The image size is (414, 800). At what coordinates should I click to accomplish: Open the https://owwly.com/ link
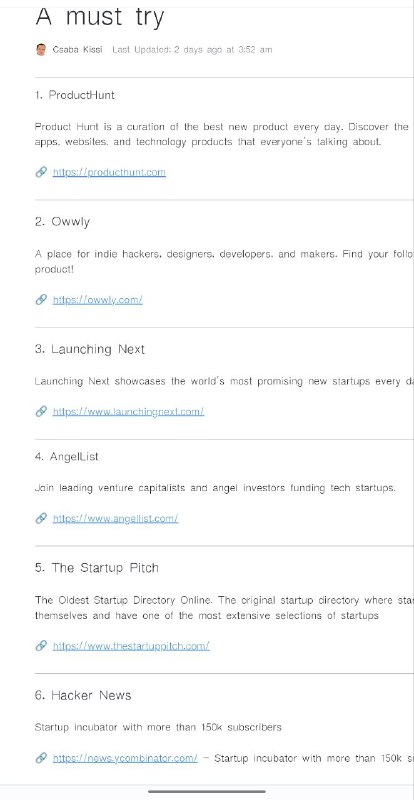(98, 299)
